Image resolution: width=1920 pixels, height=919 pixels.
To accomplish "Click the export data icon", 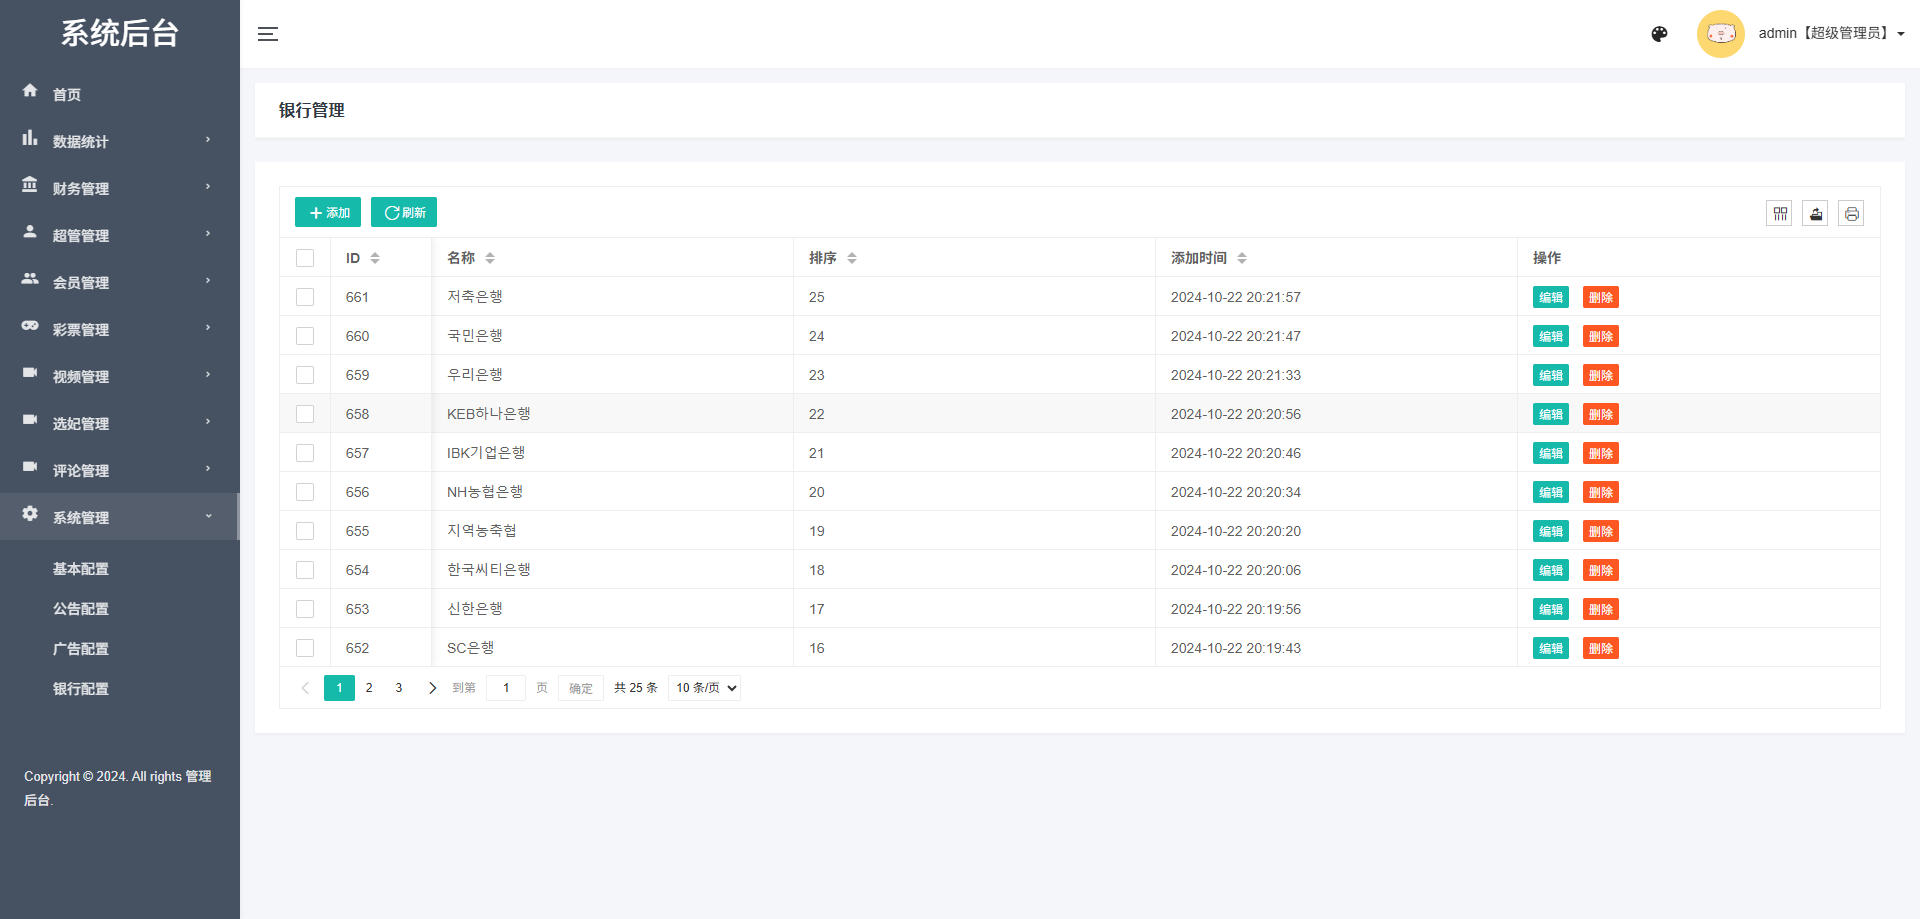I will pos(1815,213).
